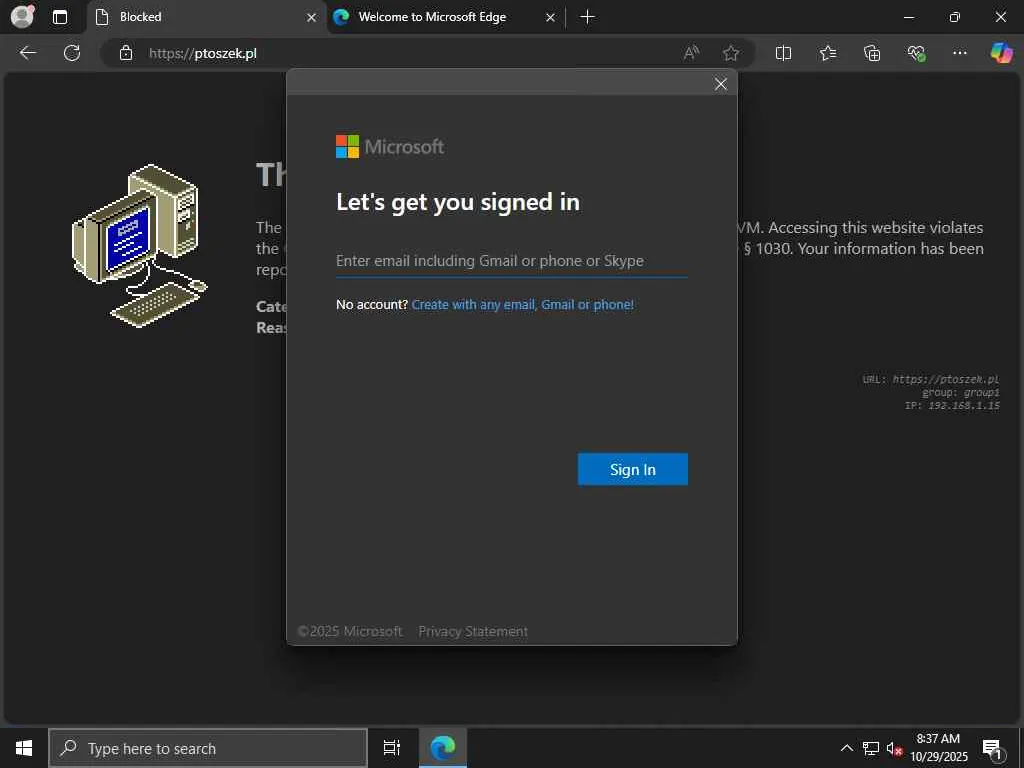Open the Privacy Statement link
Viewport: 1024px width, 768px height.
(473, 632)
